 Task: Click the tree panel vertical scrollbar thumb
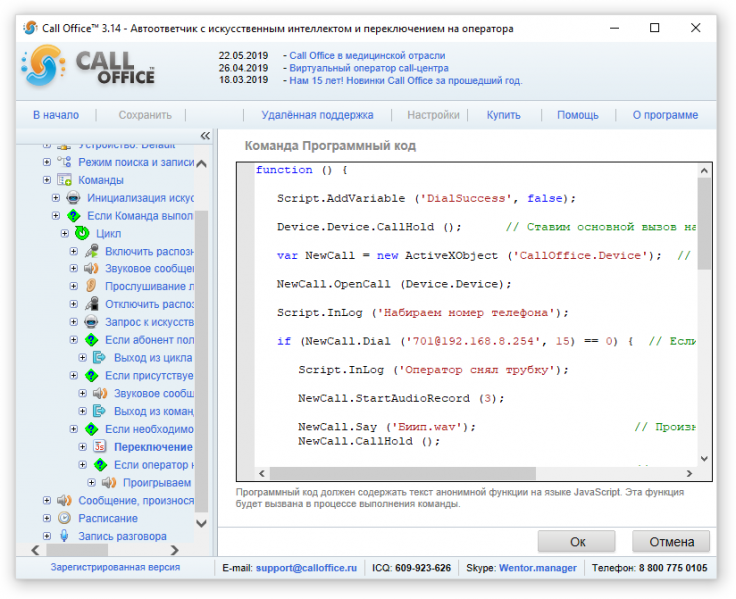coord(201,361)
